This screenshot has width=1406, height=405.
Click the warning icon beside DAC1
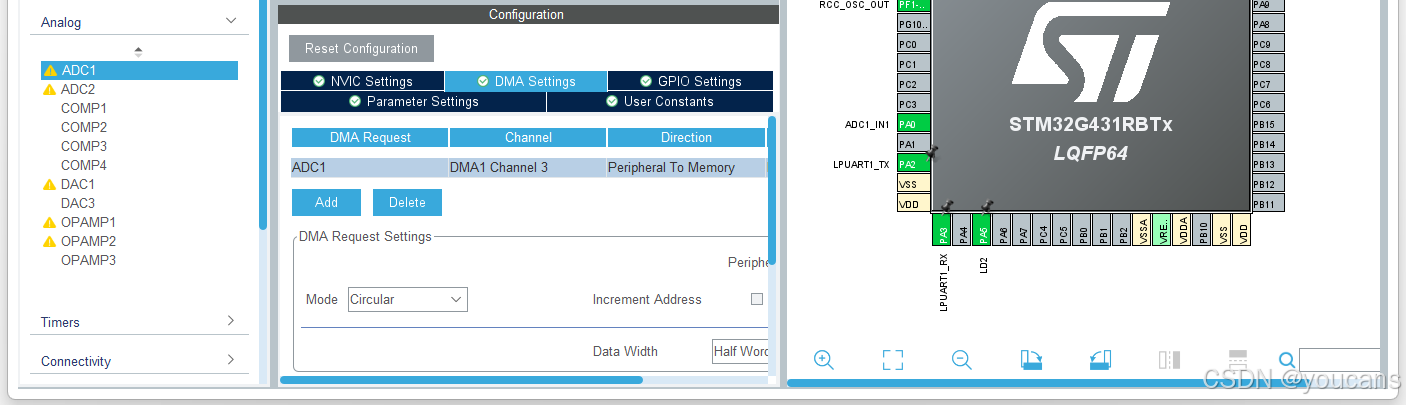tap(49, 185)
